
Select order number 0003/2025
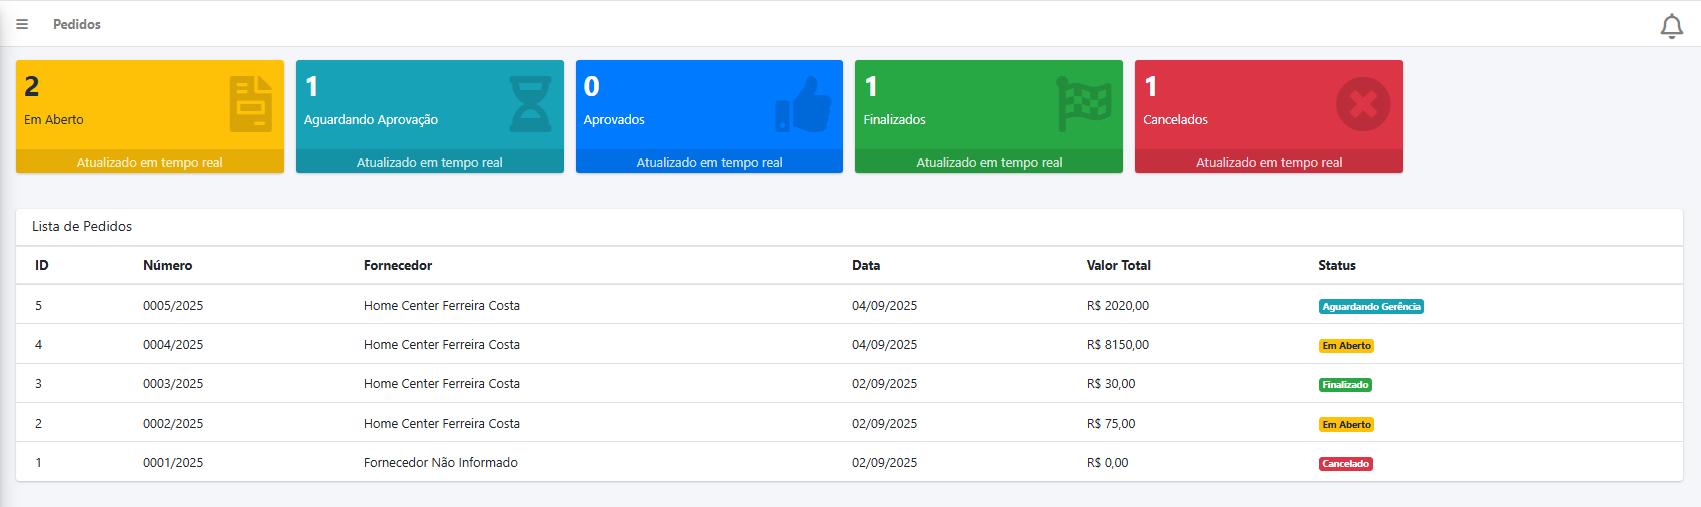(x=173, y=384)
